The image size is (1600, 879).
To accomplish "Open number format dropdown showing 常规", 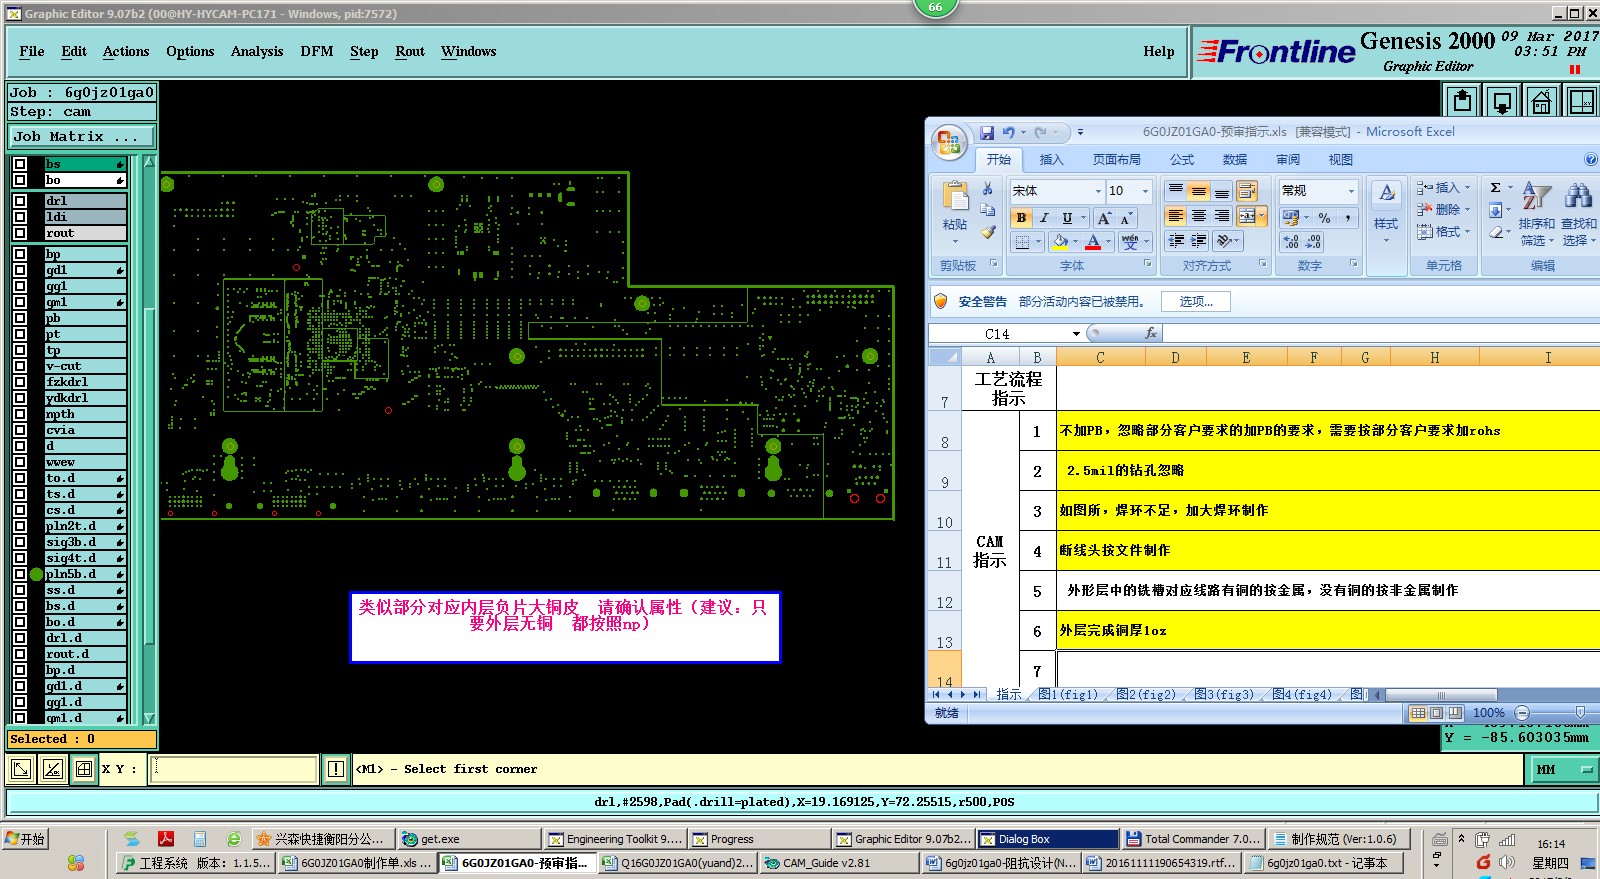I will pyautogui.click(x=1350, y=191).
